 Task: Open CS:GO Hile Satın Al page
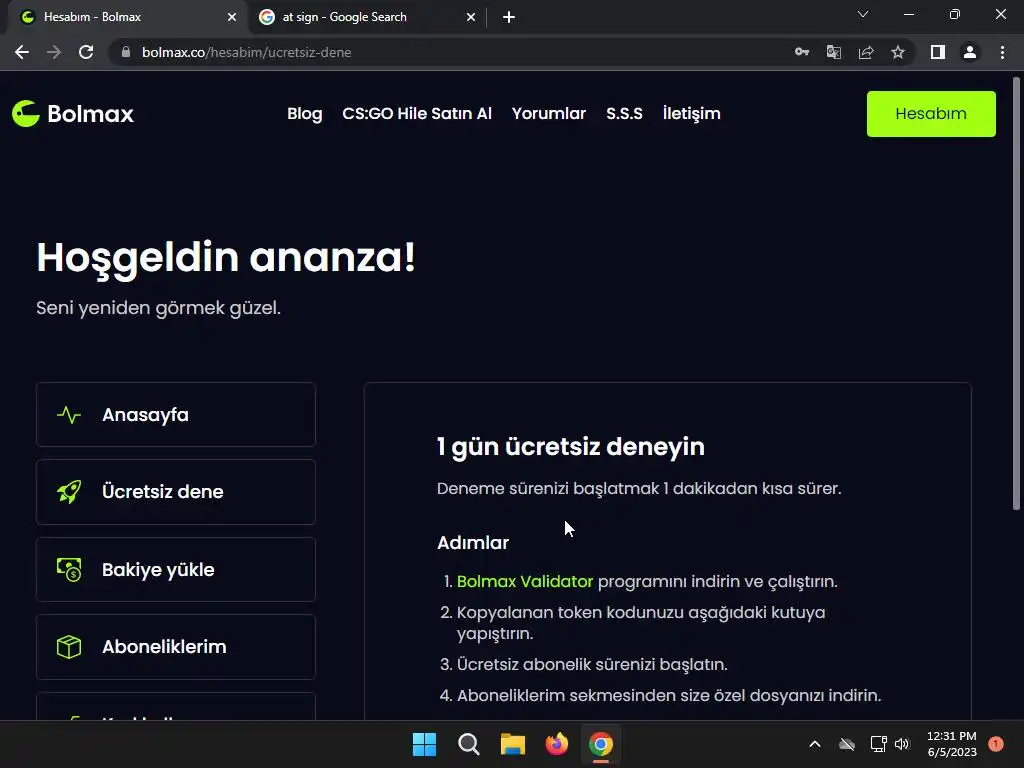[x=417, y=114]
